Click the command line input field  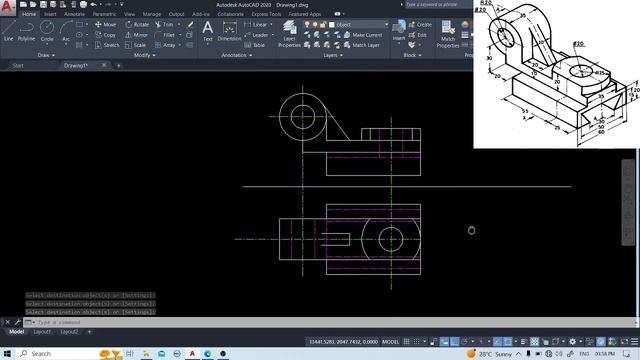330,322
